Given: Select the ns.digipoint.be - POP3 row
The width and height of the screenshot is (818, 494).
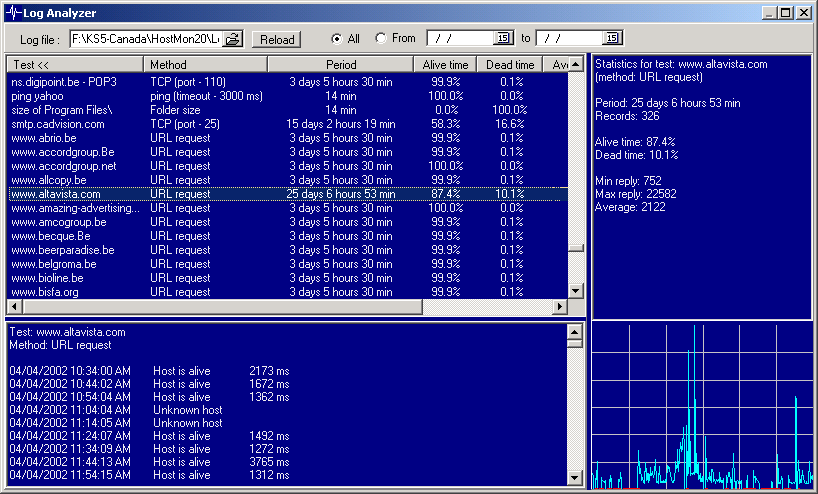Looking at the screenshot, I should click(x=288, y=82).
